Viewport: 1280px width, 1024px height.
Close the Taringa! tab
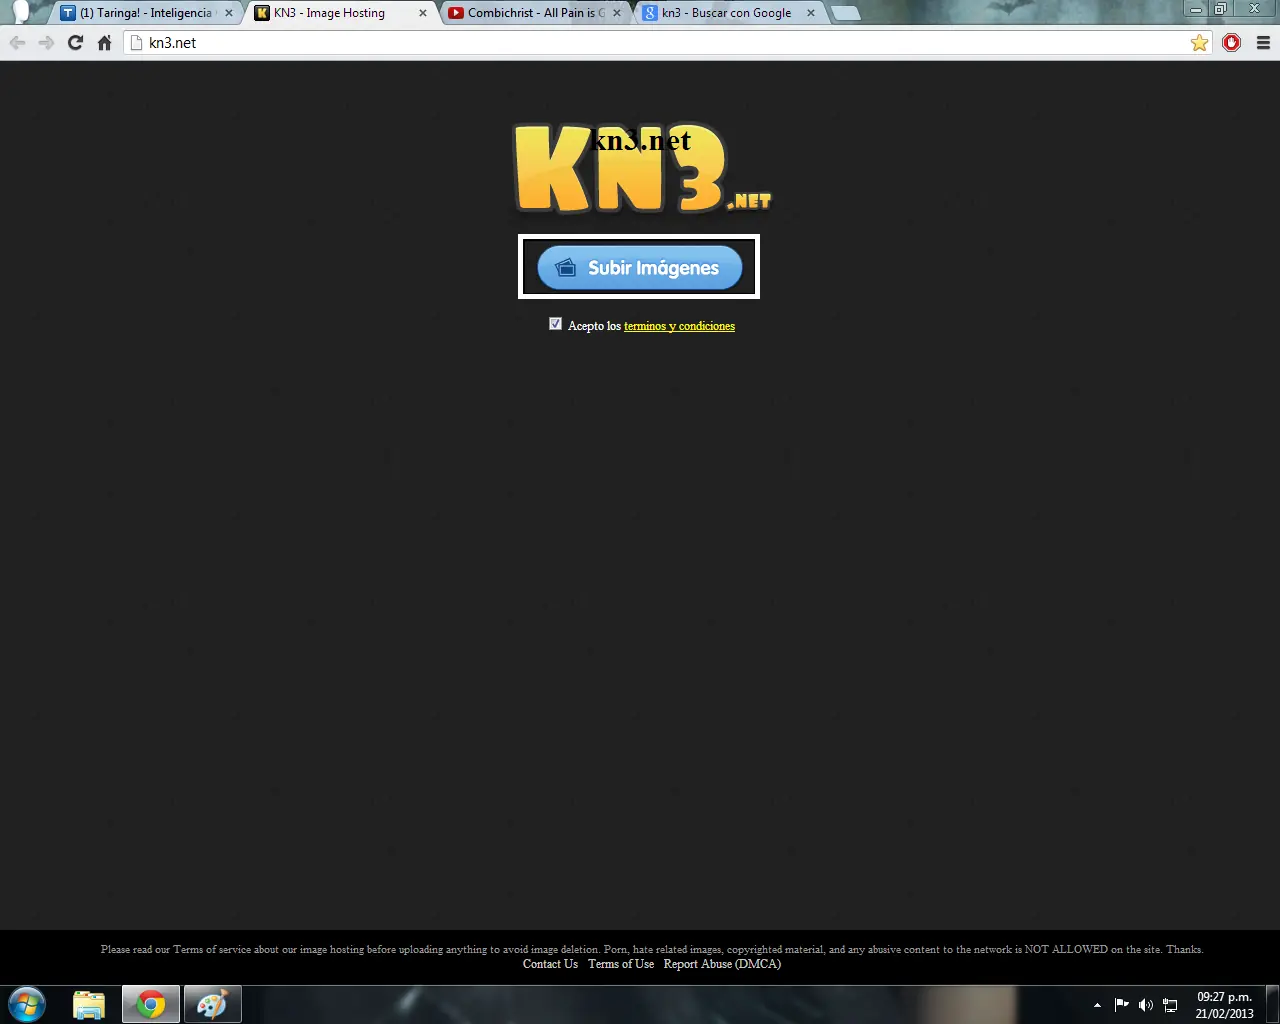[x=229, y=13]
